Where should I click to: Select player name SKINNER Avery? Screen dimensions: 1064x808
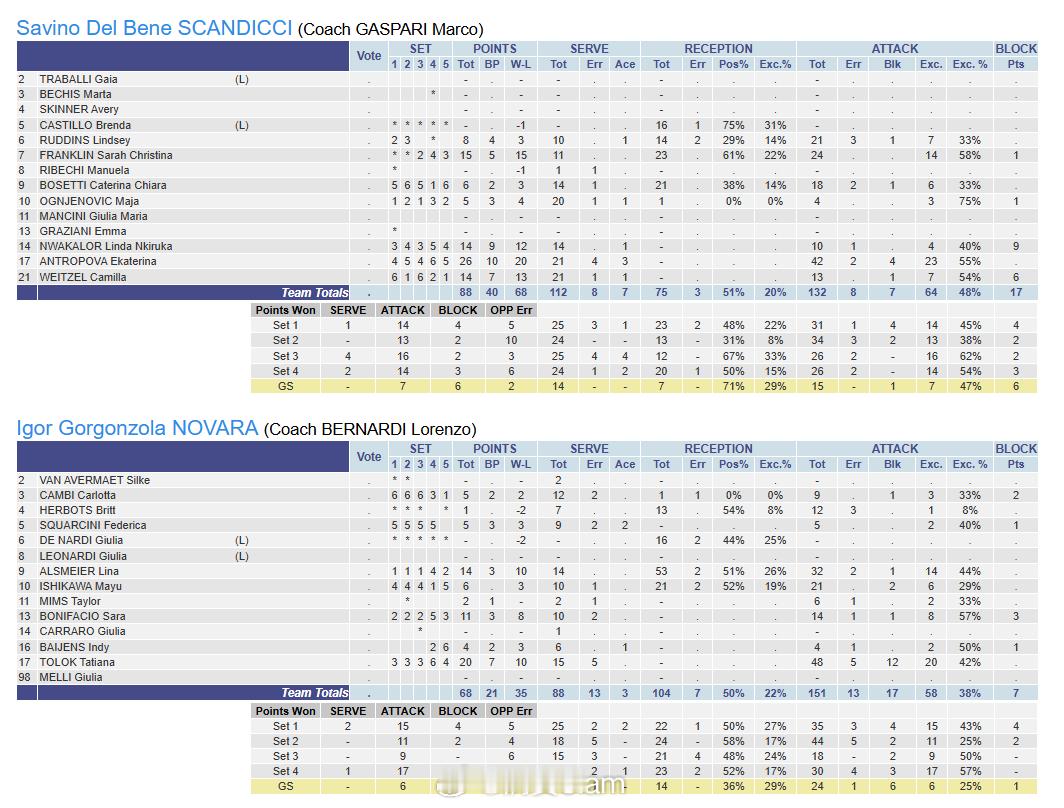tap(79, 109)
